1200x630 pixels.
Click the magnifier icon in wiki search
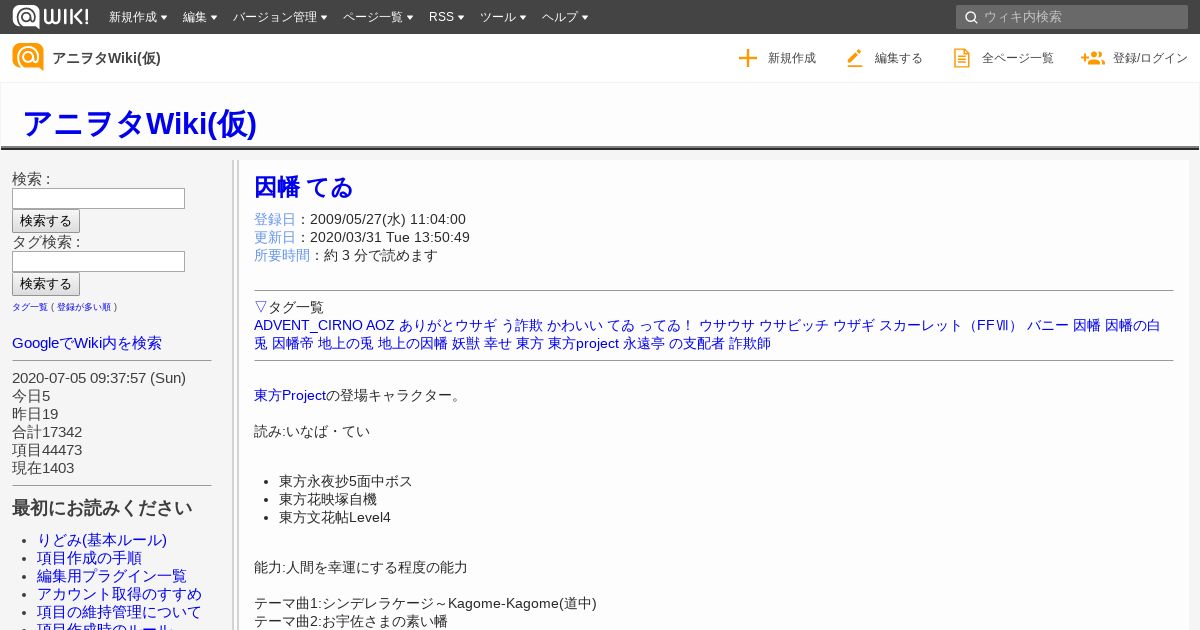971,17
